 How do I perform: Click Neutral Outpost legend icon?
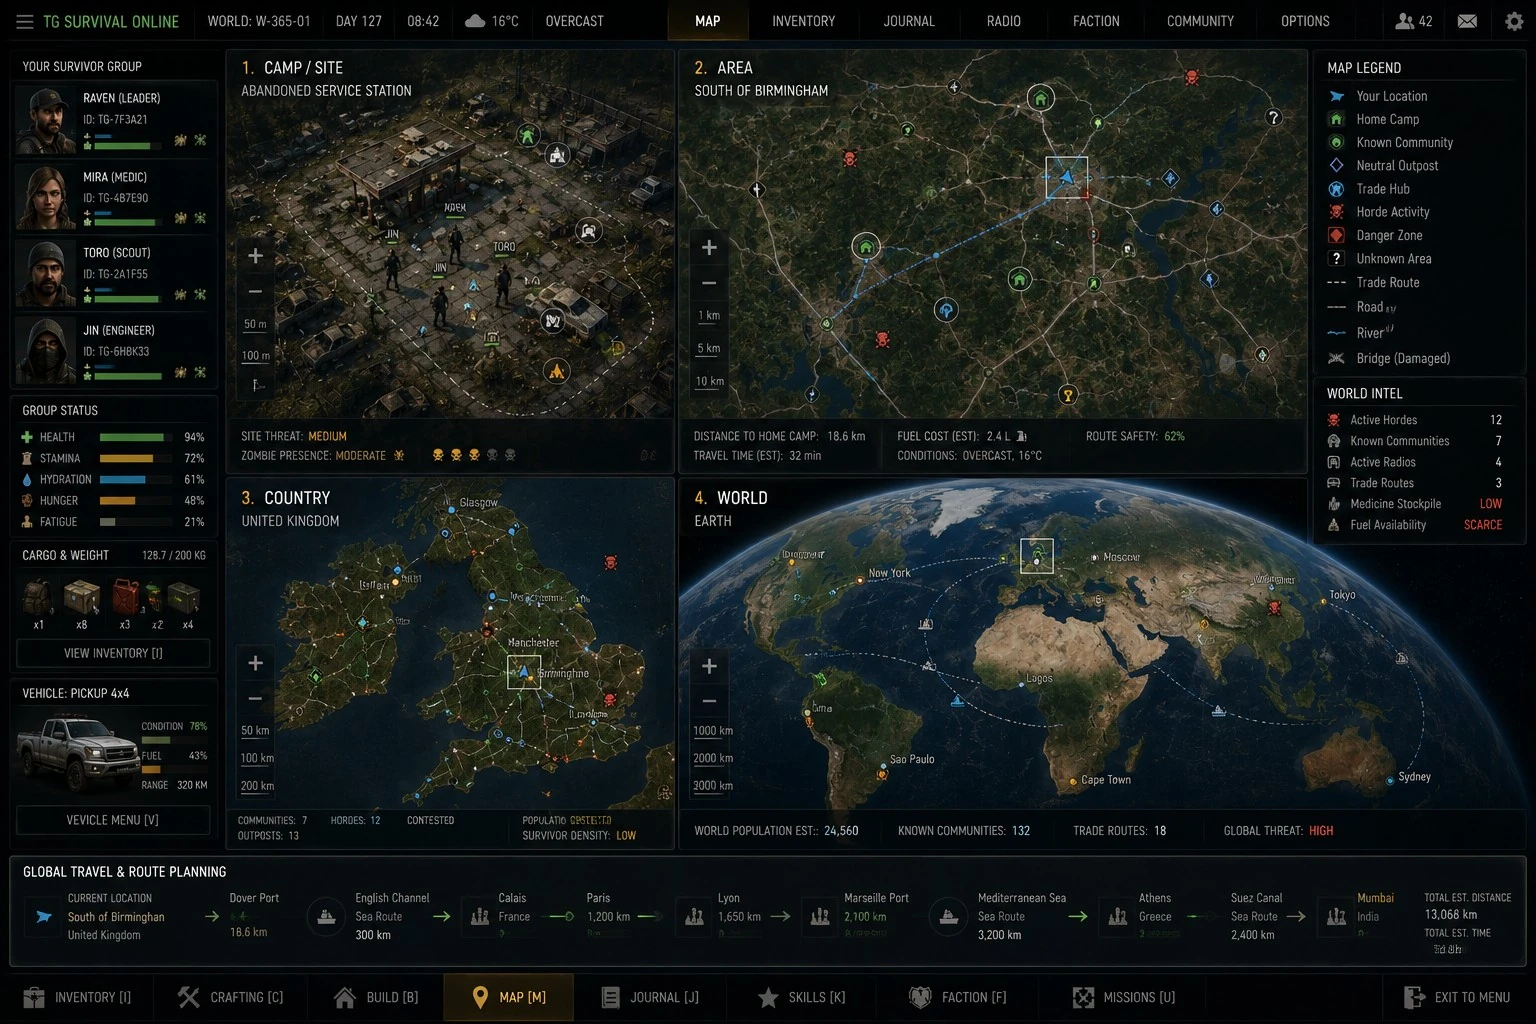pyautogui.click(x=1336, y=165)
